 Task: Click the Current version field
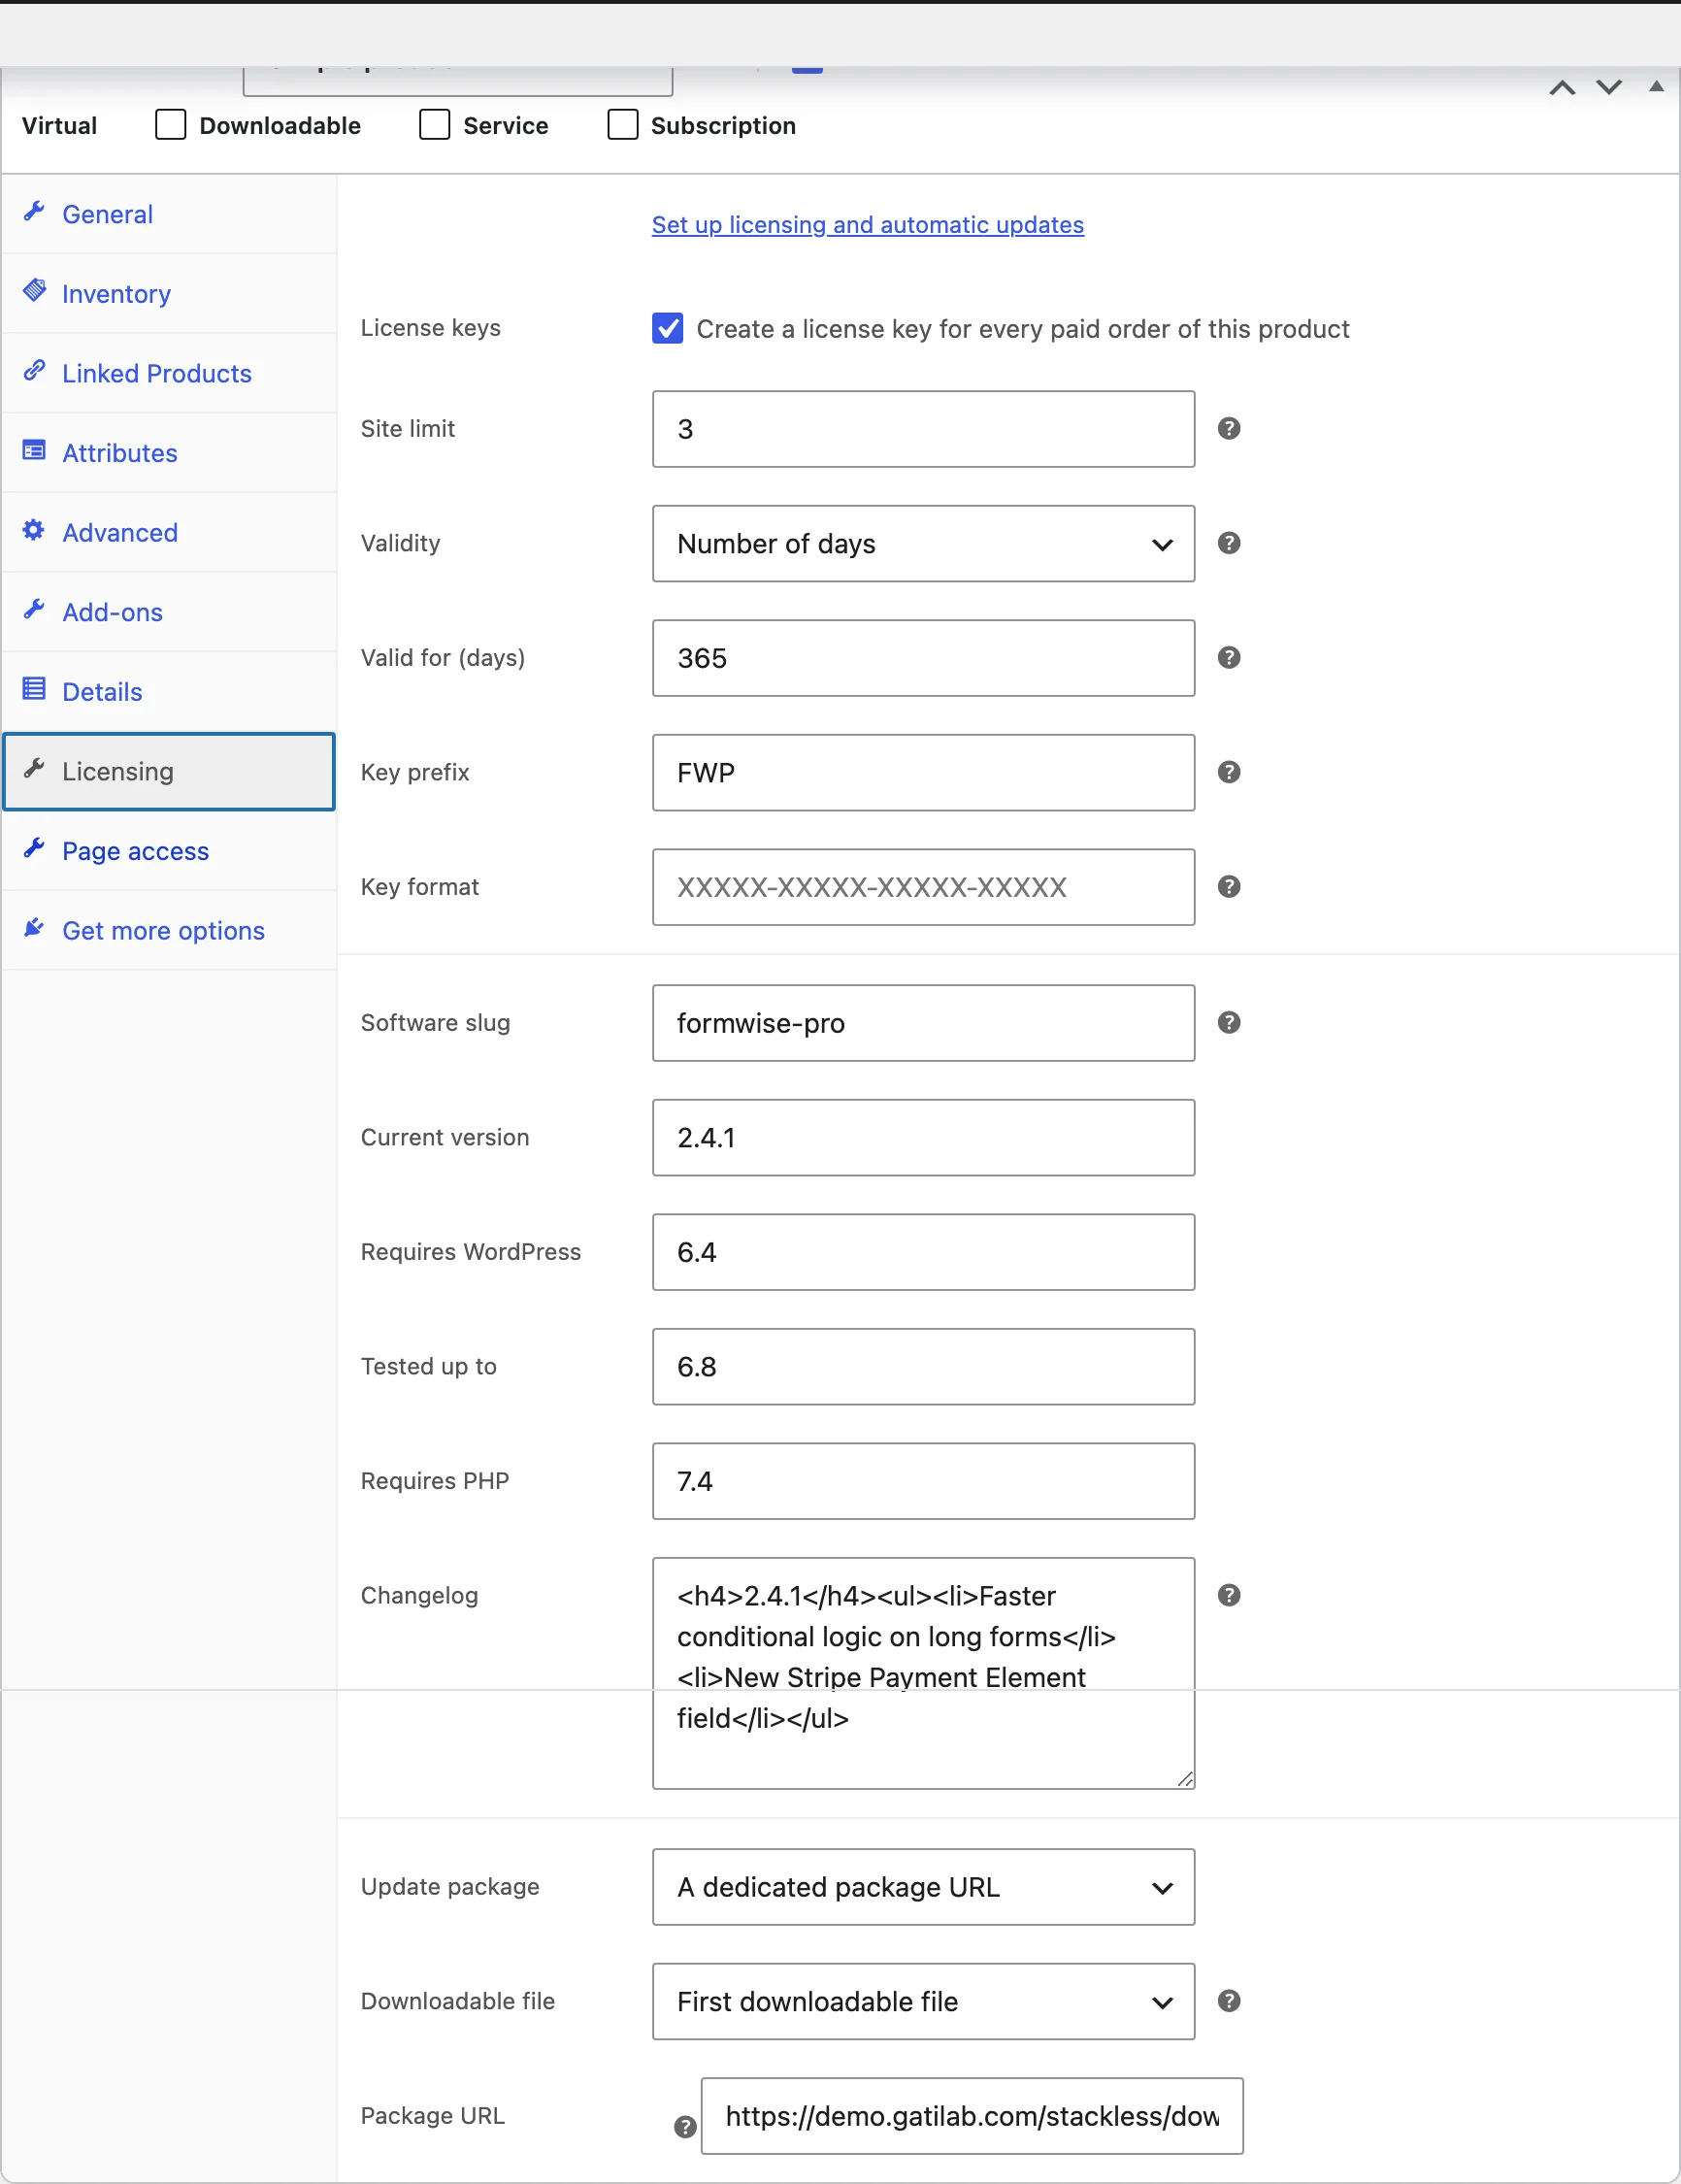[923, 1138]
